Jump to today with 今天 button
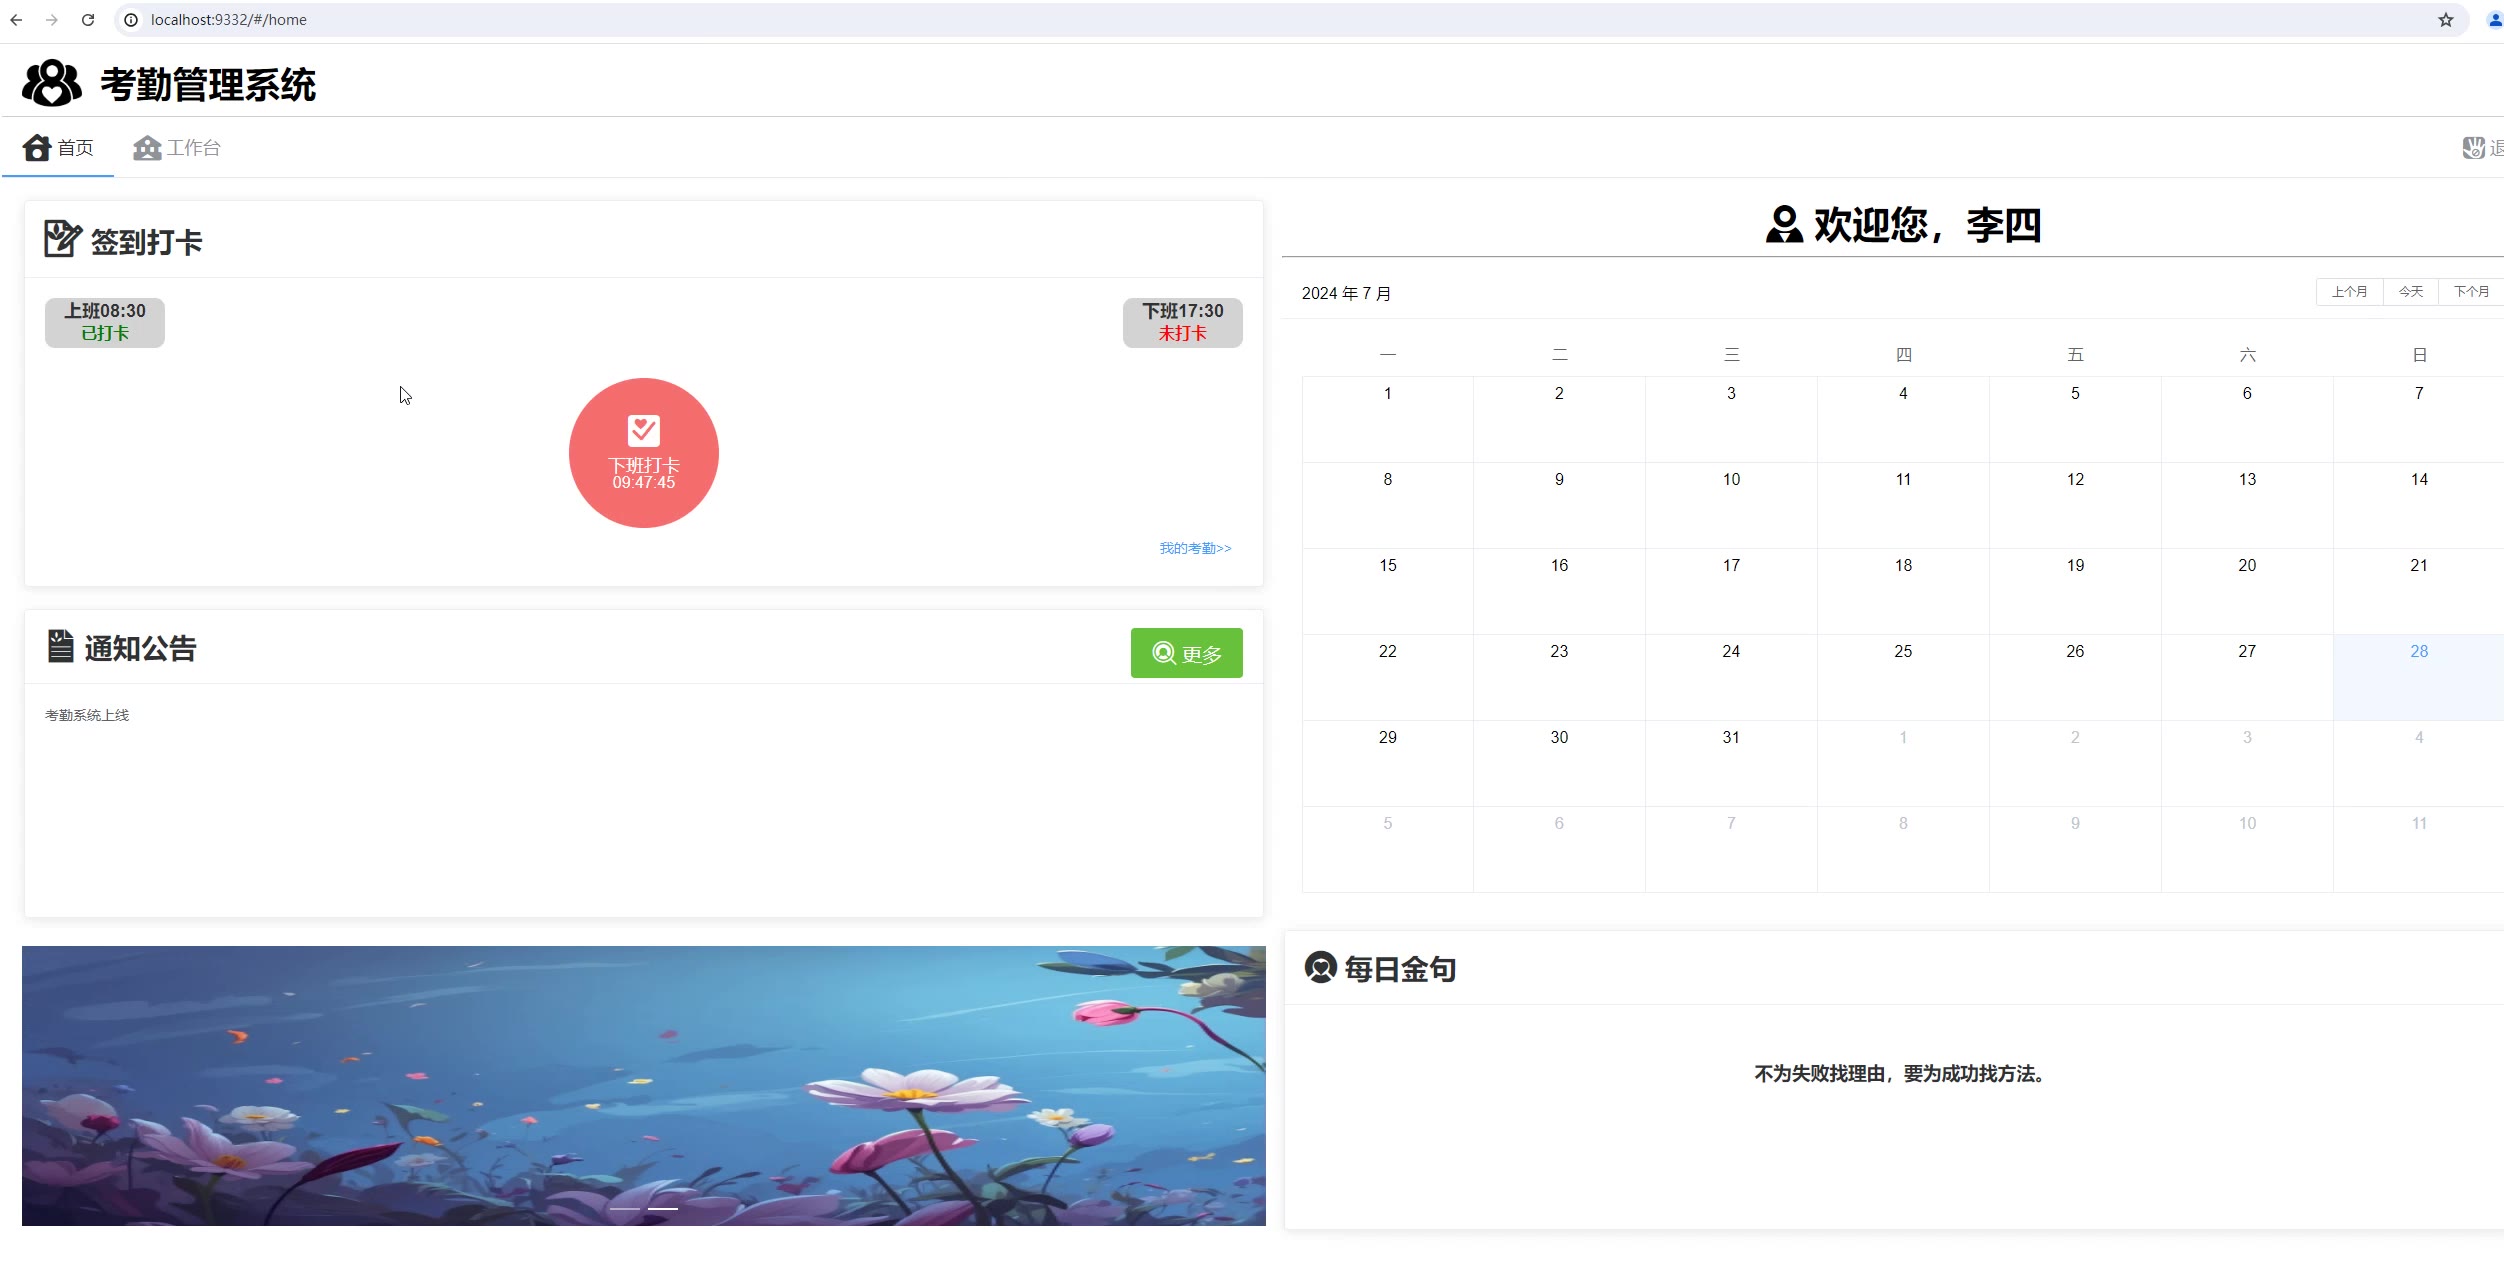The height and width of the screenshot is (1276, 2504). coord(2410,292)
